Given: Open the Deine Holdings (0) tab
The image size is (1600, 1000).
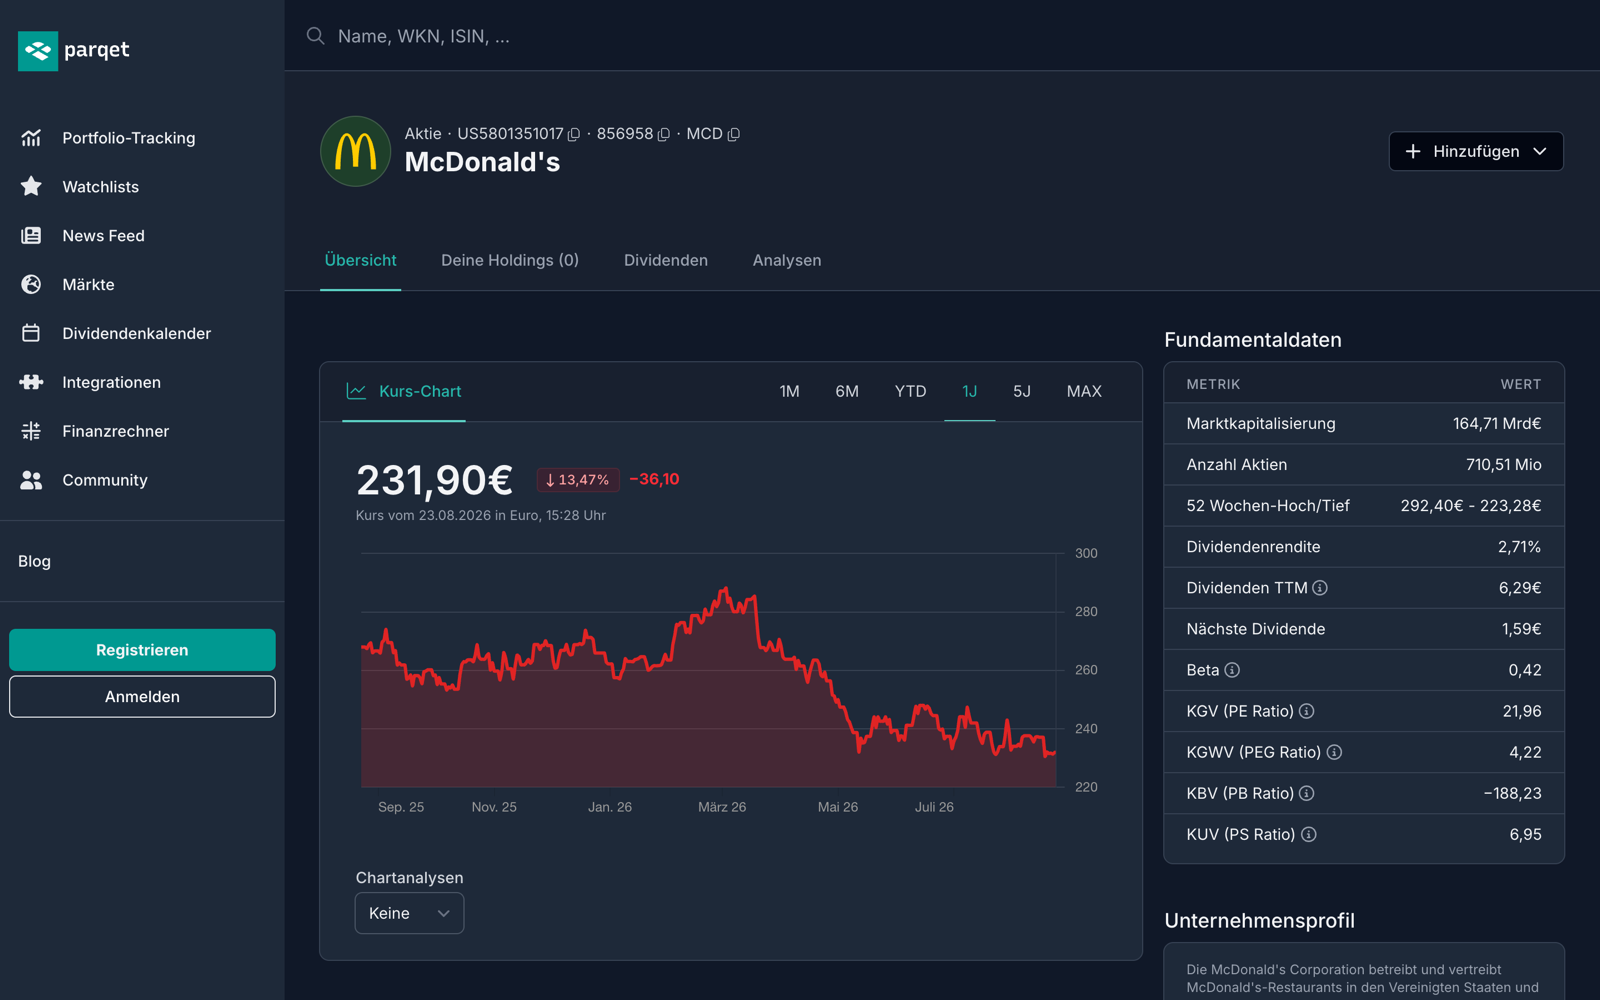Looking at the screenshot, I should 510,260.
